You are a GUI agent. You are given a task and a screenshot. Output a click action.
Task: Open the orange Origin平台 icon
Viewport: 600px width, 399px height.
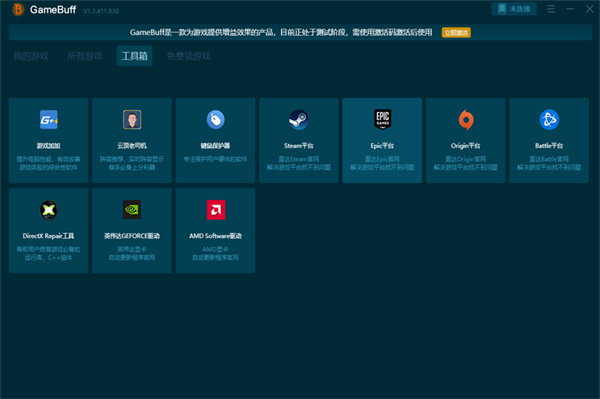pos(466,120)
